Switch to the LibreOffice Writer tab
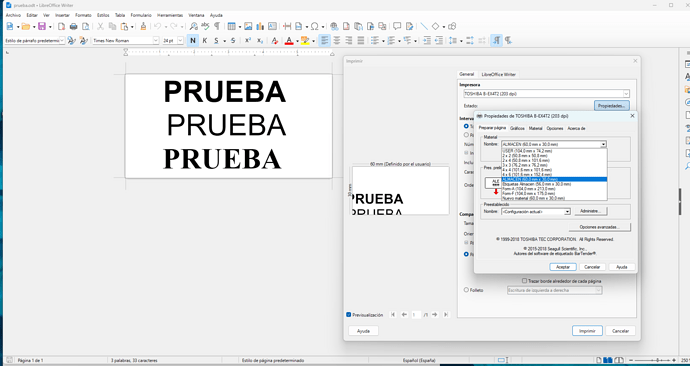690x366 pixels. (499, 75)
